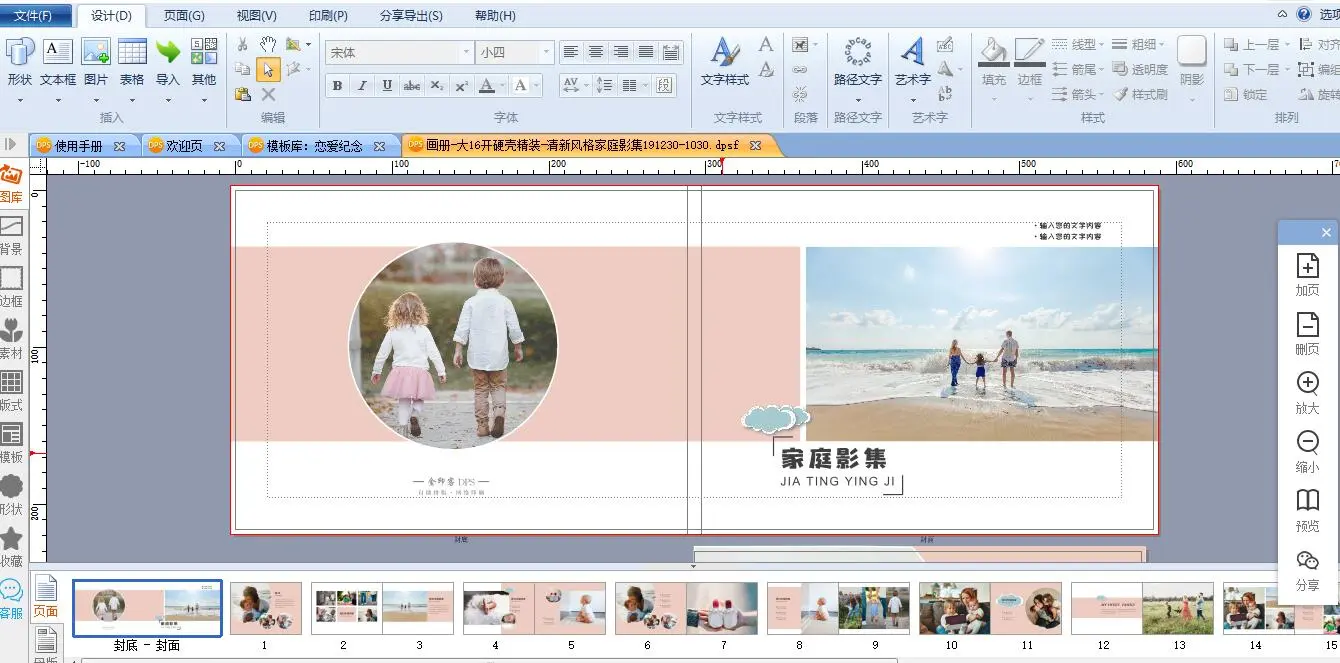Open the 小四 font size dropdown
Image resolution: width=1340 pixels, height=663 pixels.
546,53
